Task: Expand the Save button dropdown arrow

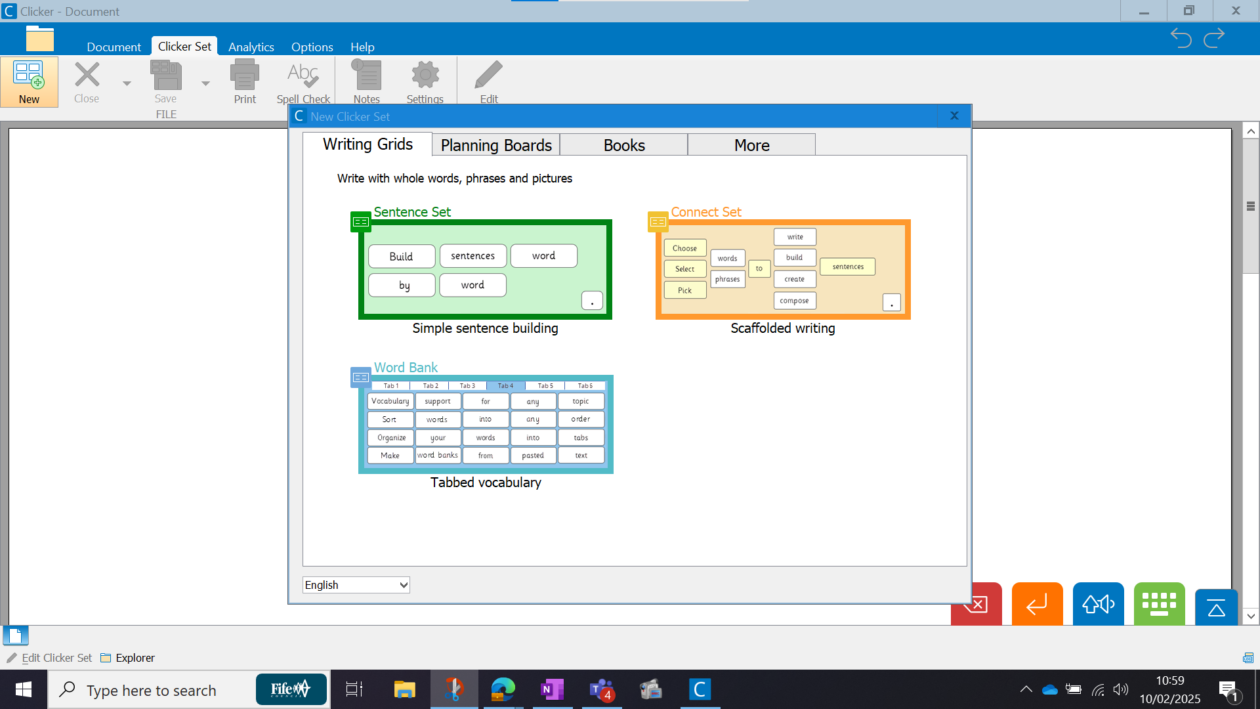Action: [206, 83]
